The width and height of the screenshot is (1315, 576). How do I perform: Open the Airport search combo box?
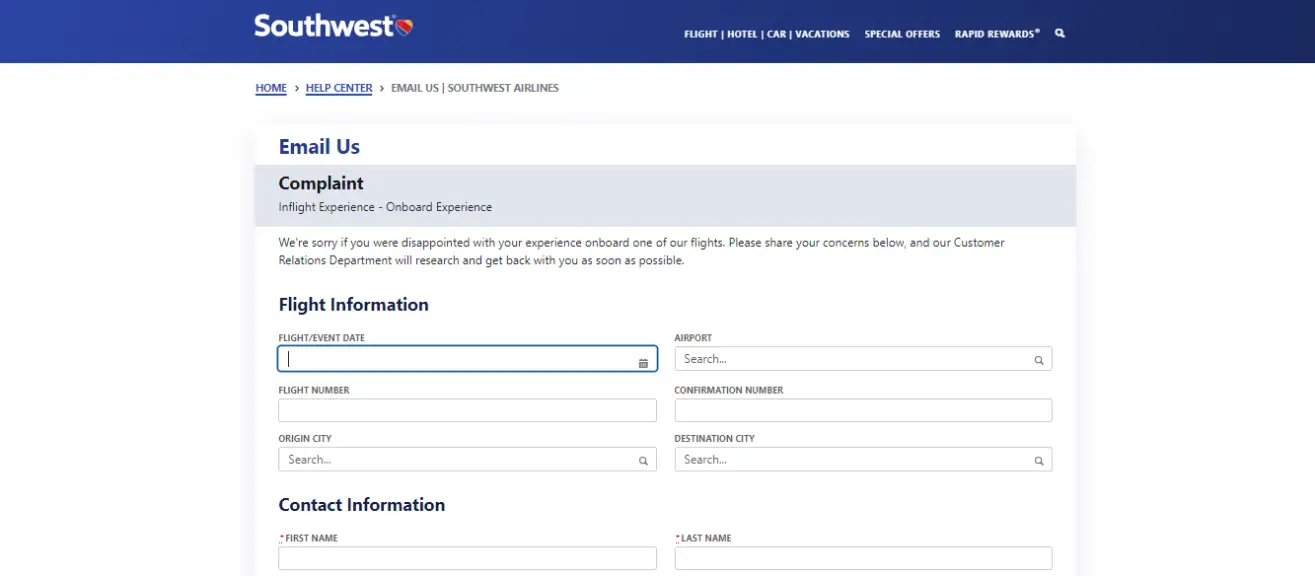(863, 359)
